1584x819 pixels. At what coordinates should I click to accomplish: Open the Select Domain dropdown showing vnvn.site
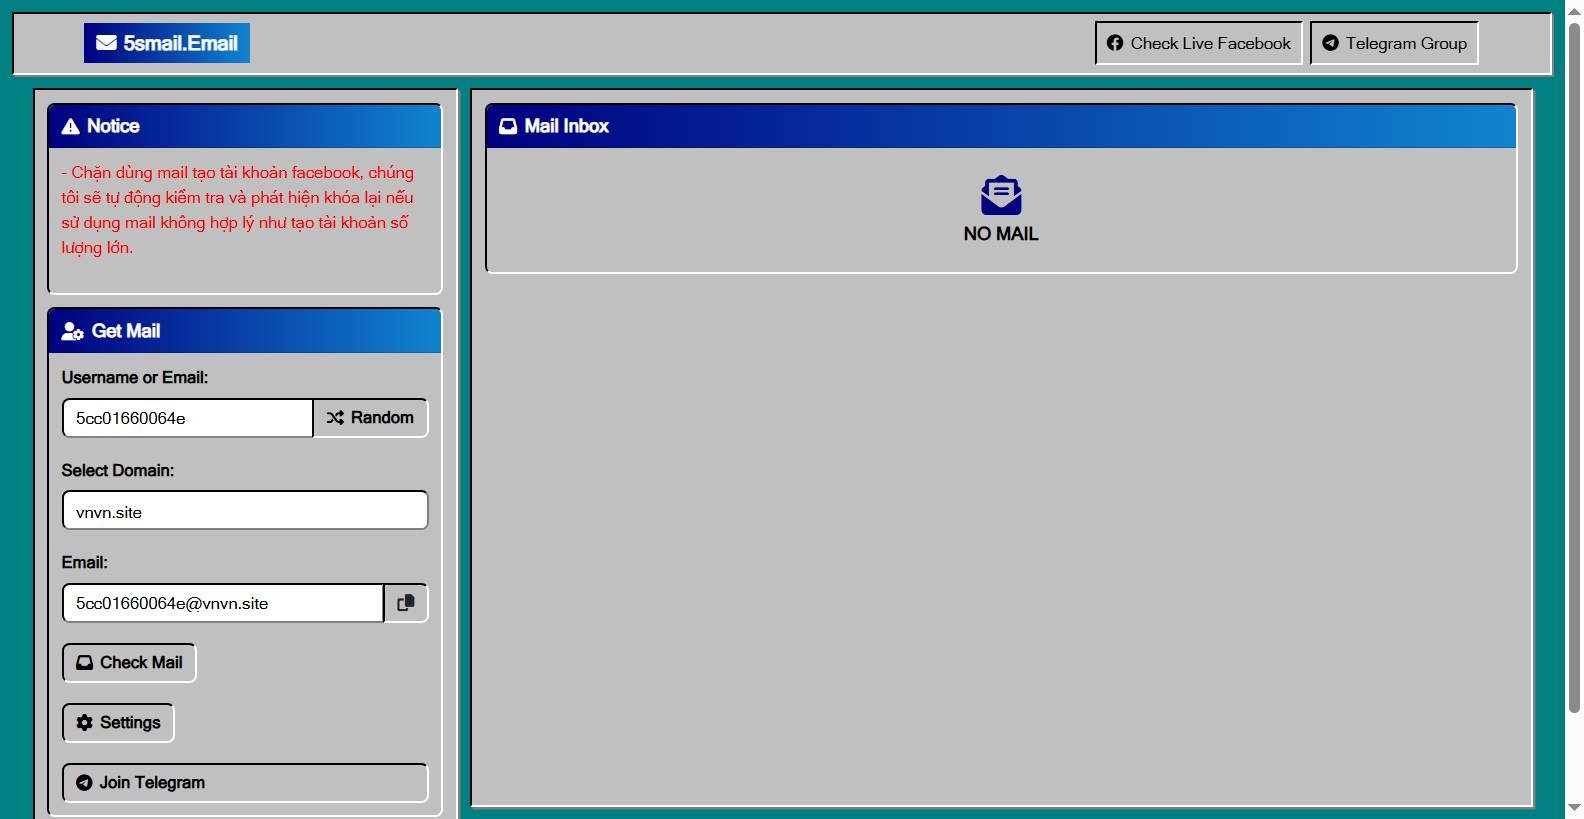(245, 511)
